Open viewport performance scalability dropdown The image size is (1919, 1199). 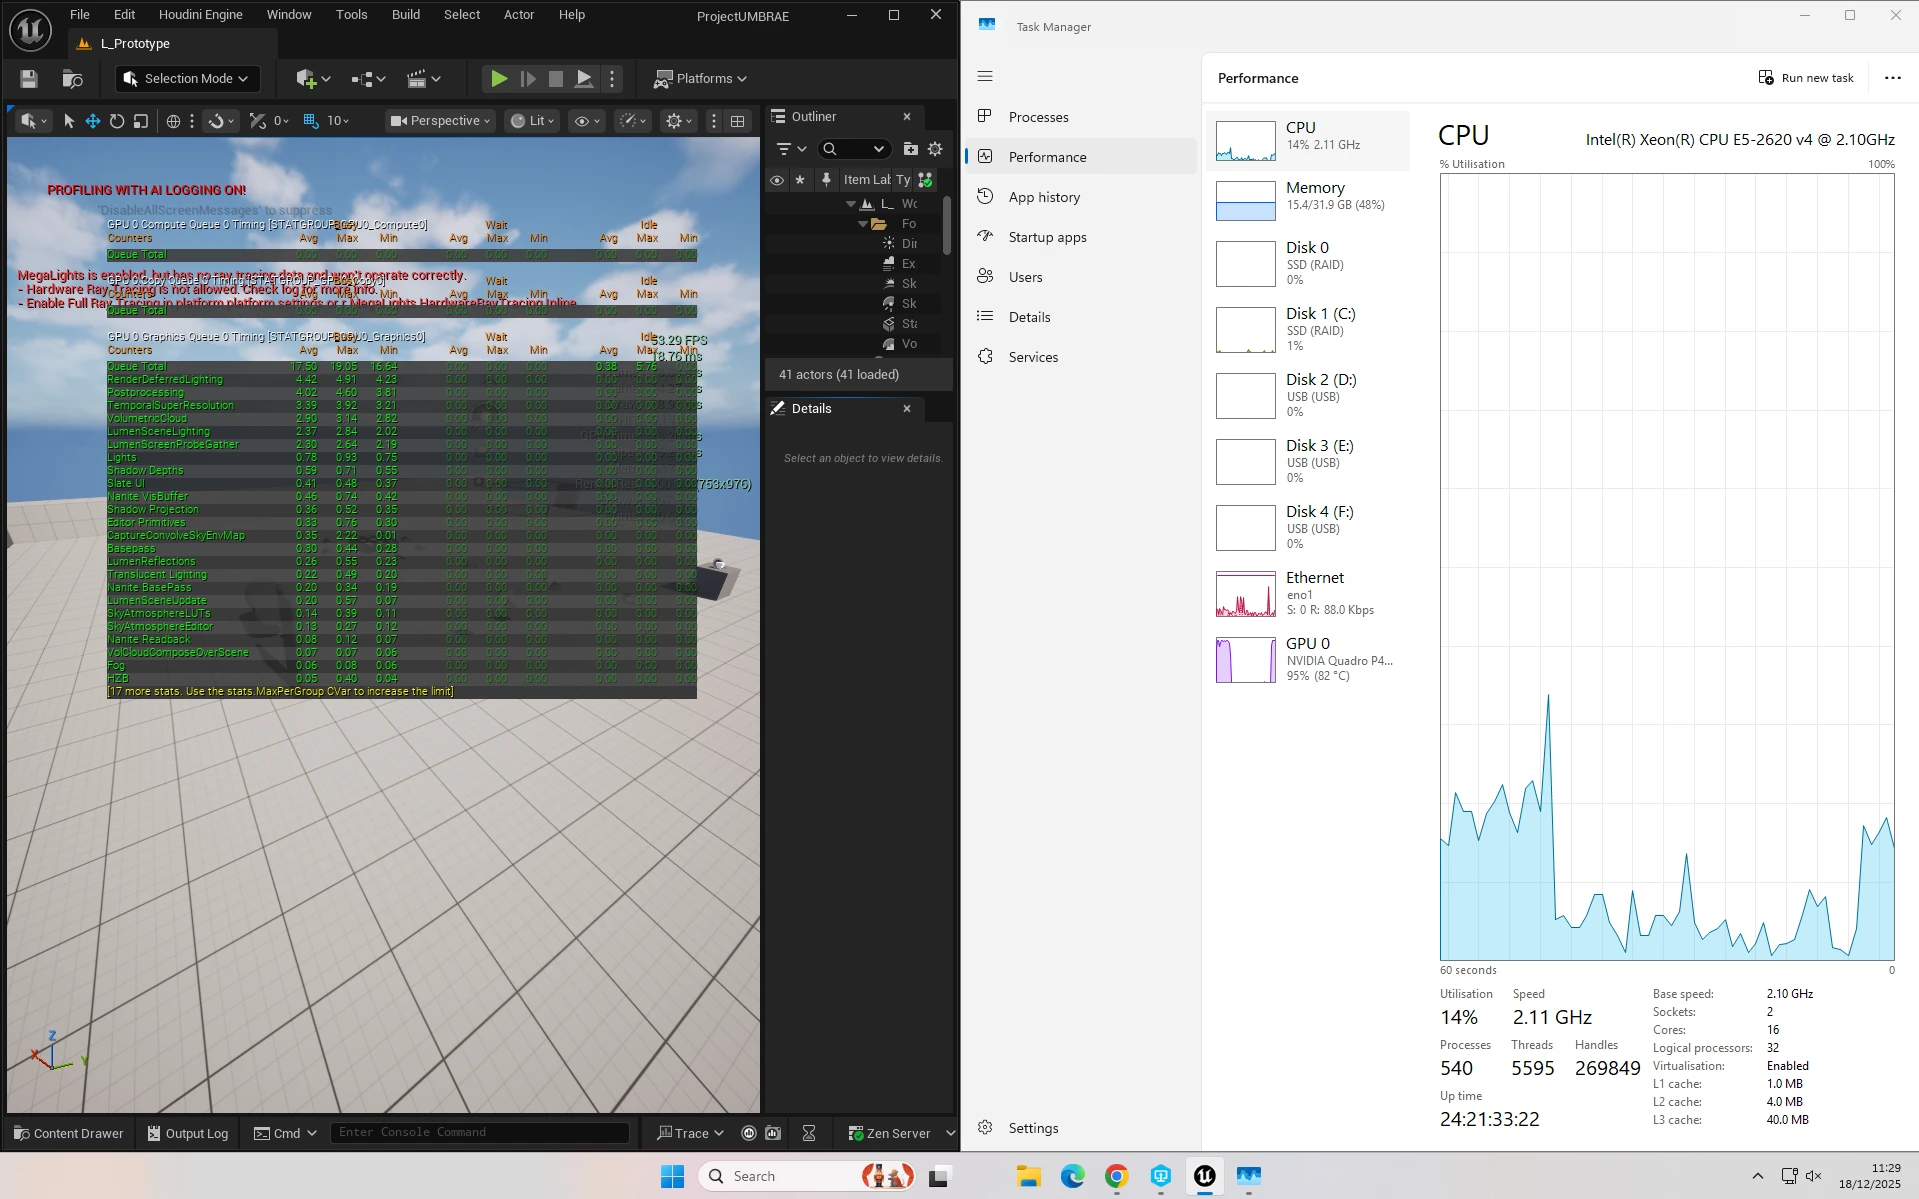[x=633, y=121]
